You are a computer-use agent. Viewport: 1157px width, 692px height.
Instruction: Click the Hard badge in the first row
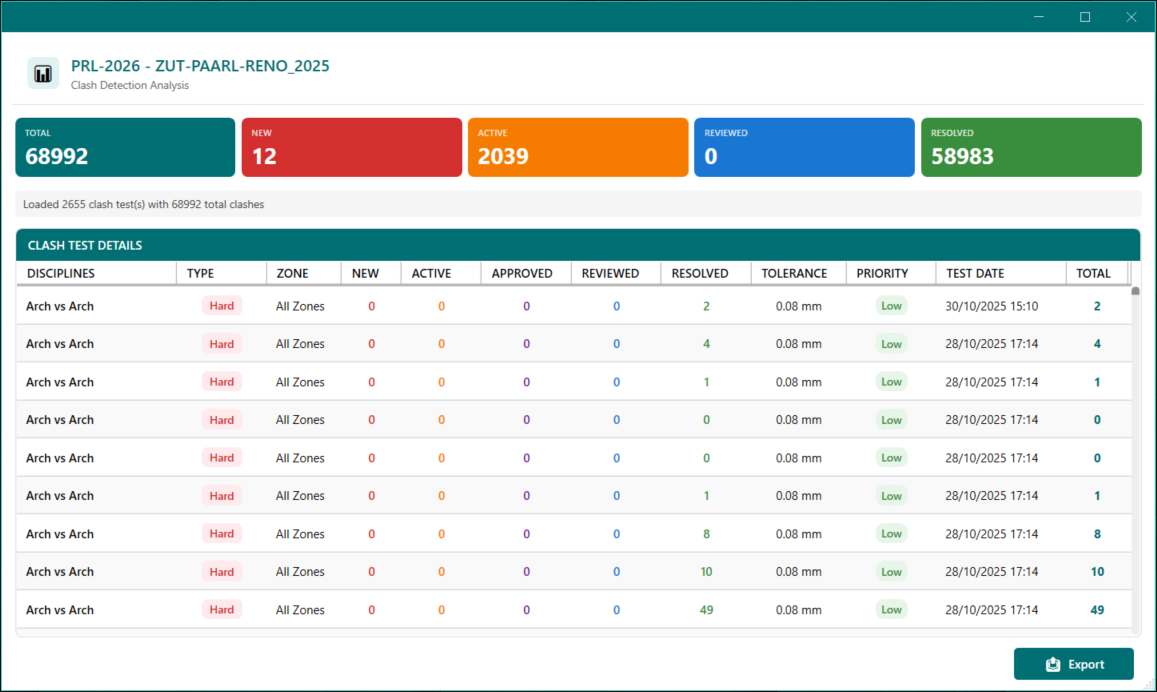[222, 306]
